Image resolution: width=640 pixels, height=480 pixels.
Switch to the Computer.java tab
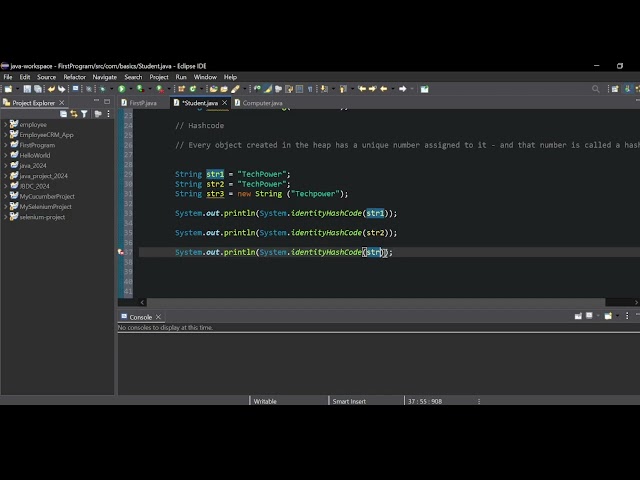coord(262,103)
